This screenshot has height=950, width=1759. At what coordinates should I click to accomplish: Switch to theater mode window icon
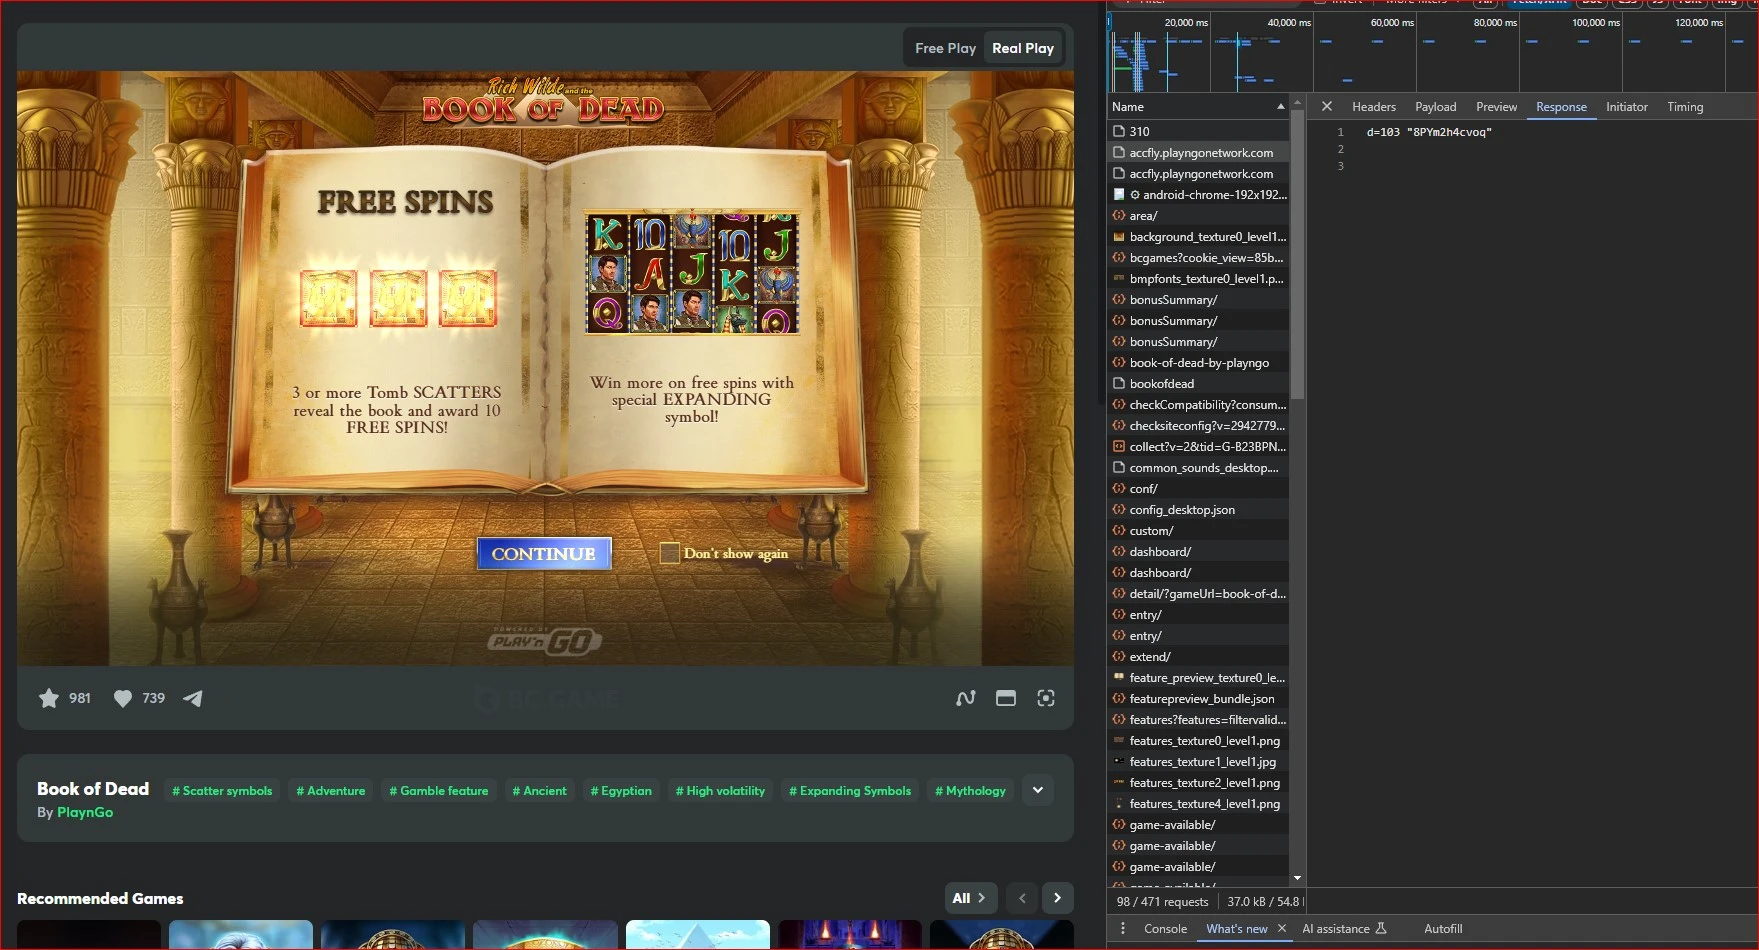(x=1006, y=698)
